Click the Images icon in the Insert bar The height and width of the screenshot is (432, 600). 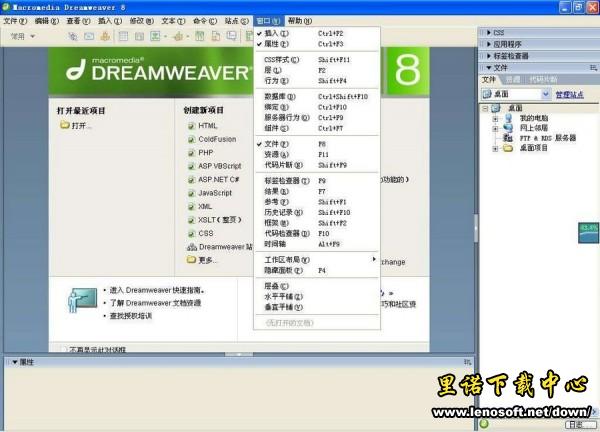(155, 36)
